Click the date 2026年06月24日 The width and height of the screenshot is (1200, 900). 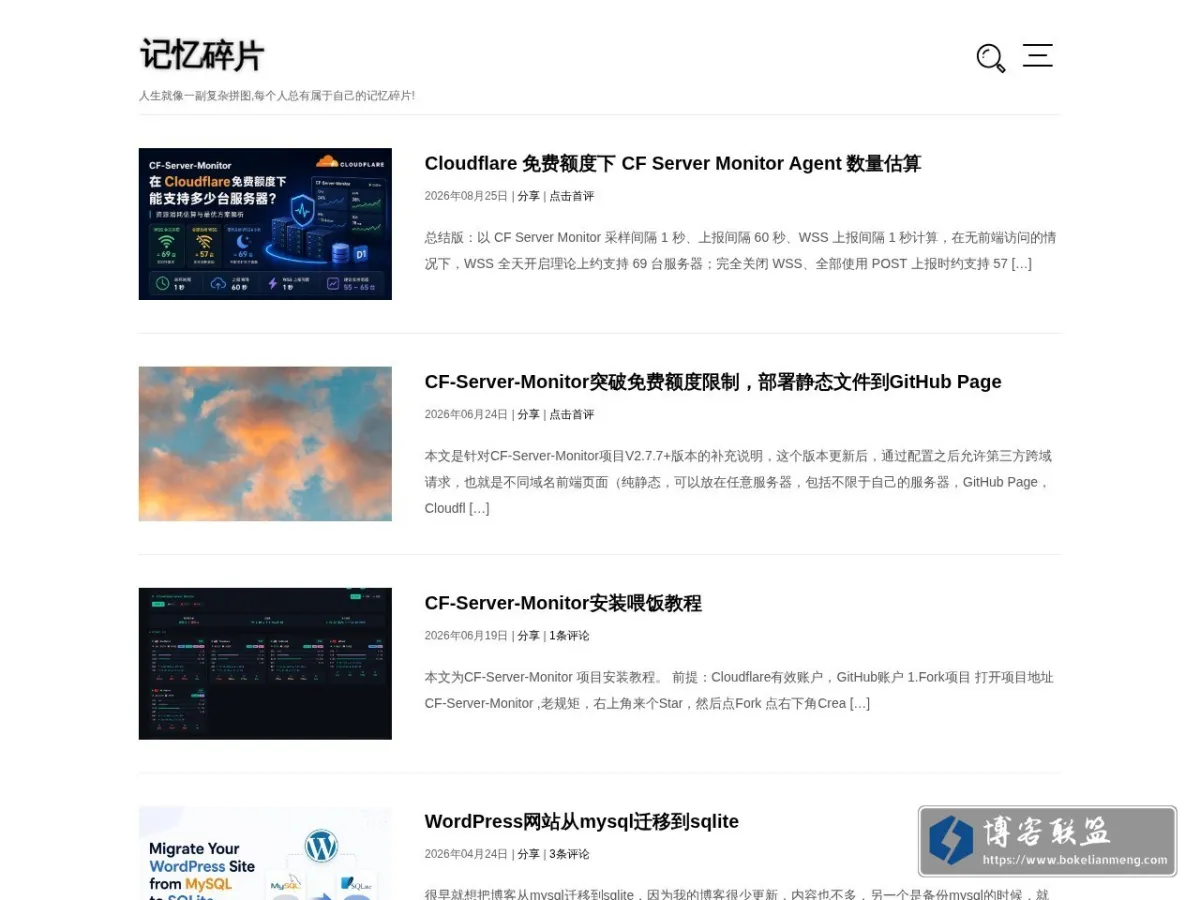466,414
